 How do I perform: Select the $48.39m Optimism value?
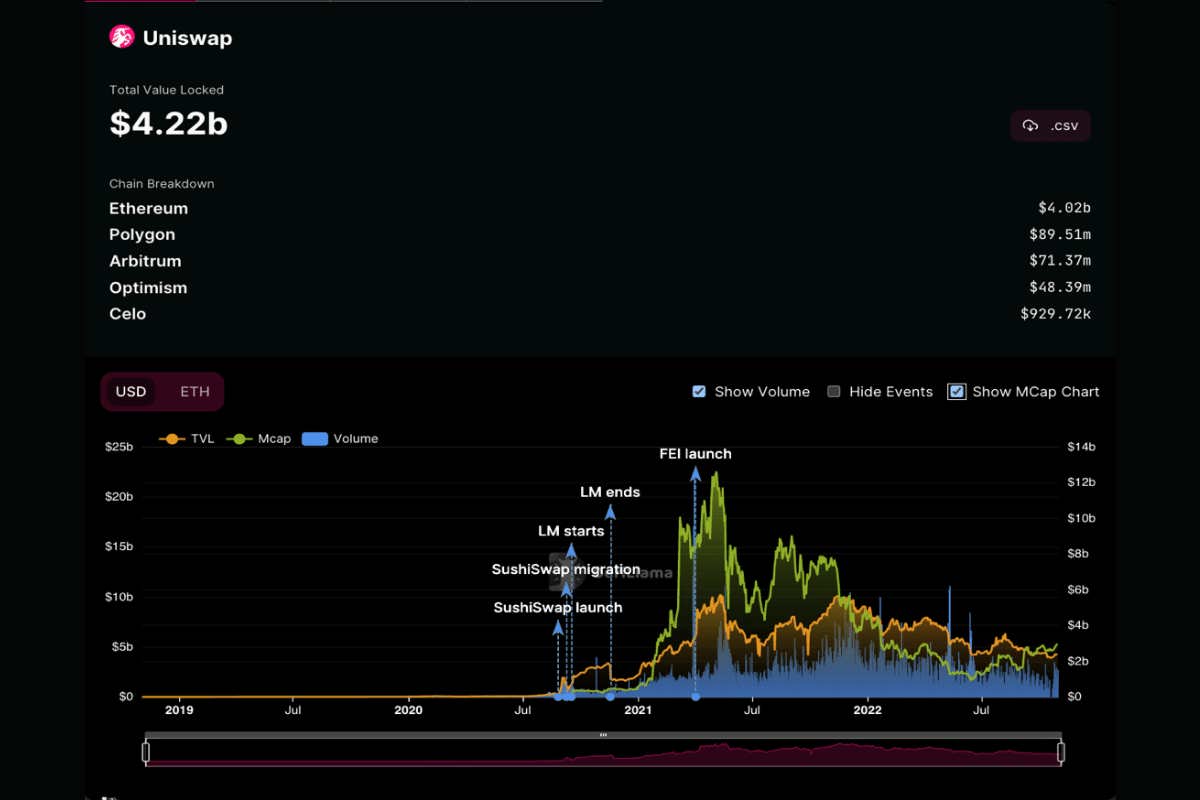(1060, 288)
